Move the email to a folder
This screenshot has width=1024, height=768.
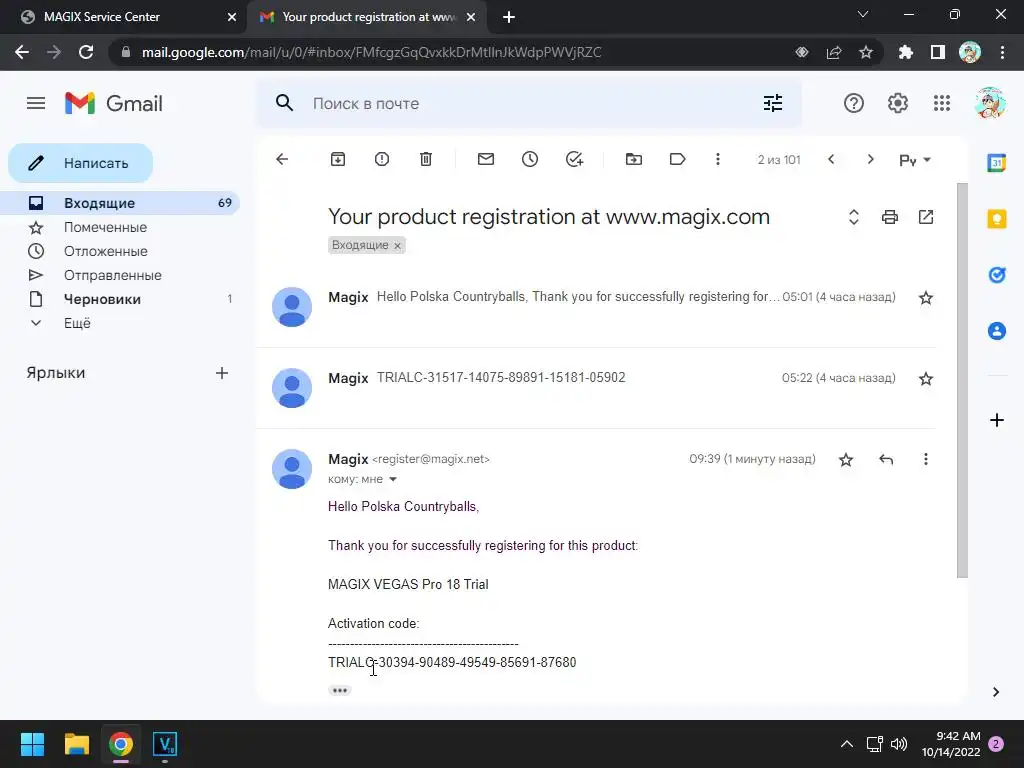tap(633, 159)
